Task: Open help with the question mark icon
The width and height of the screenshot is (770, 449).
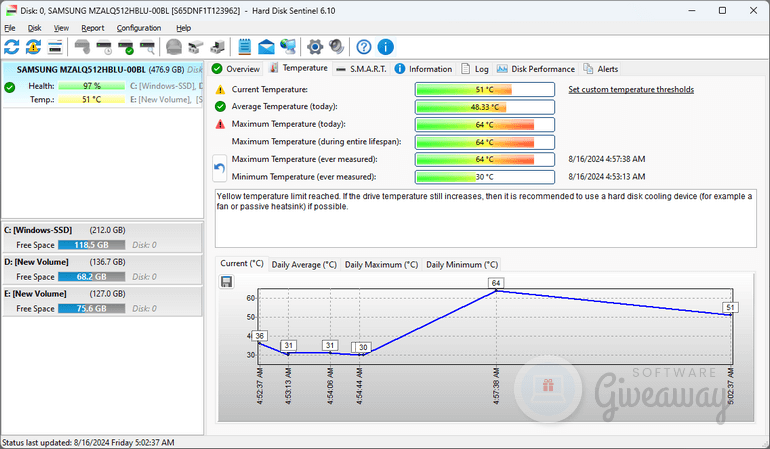Action: tap(363, 47)
